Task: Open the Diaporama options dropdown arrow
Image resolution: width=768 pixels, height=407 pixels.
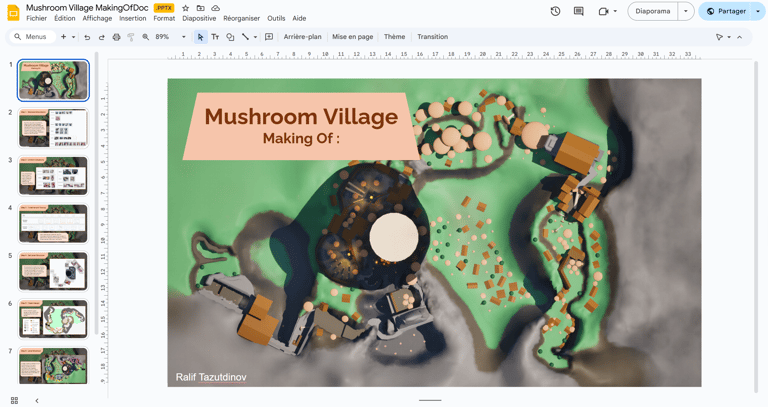Action: [x=686, y=11]
